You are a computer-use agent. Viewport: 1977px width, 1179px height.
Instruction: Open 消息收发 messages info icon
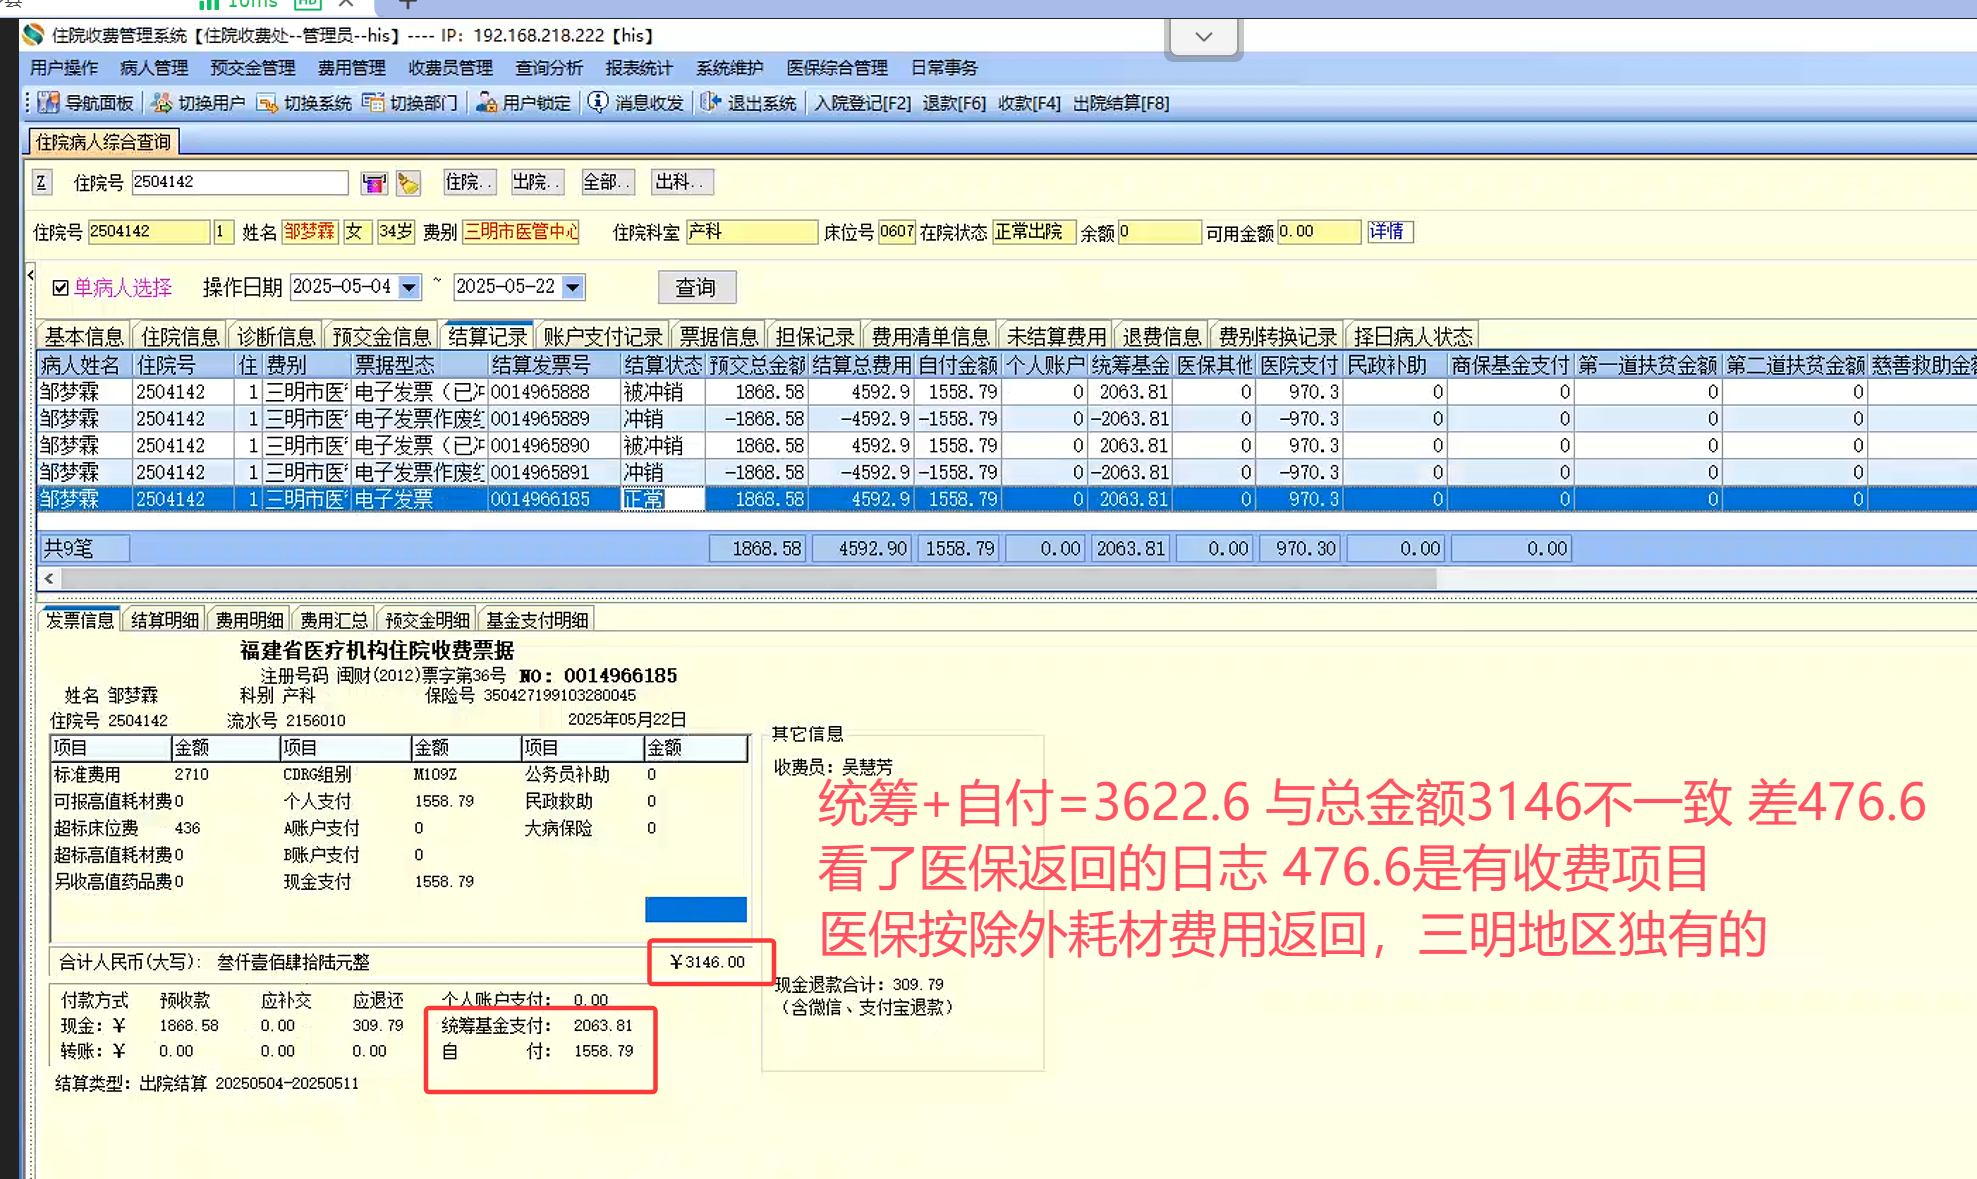598,103
